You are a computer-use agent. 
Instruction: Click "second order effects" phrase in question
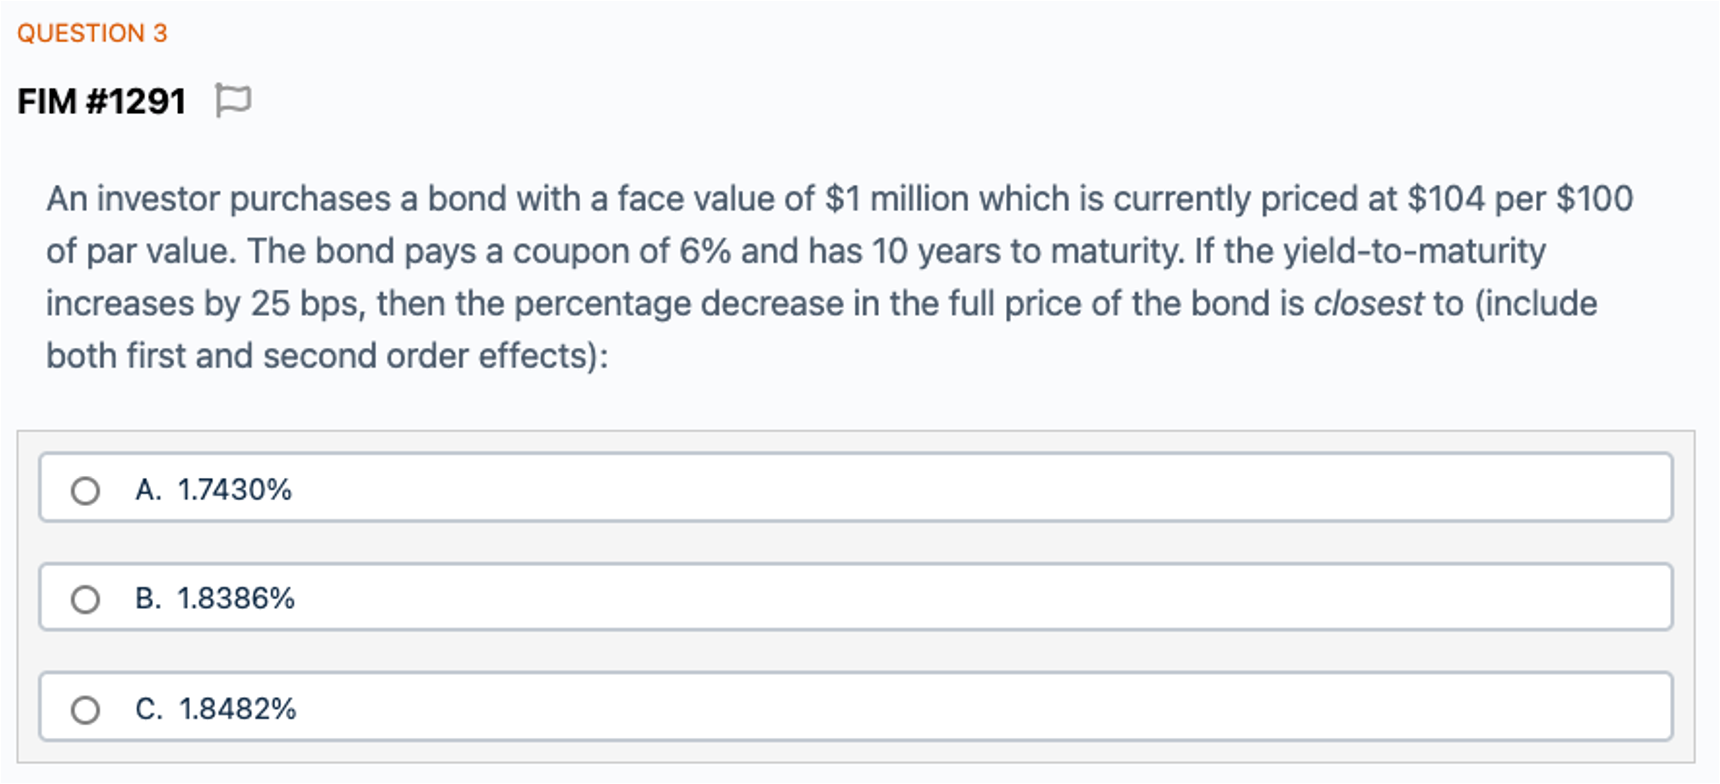tap(431, 356)
